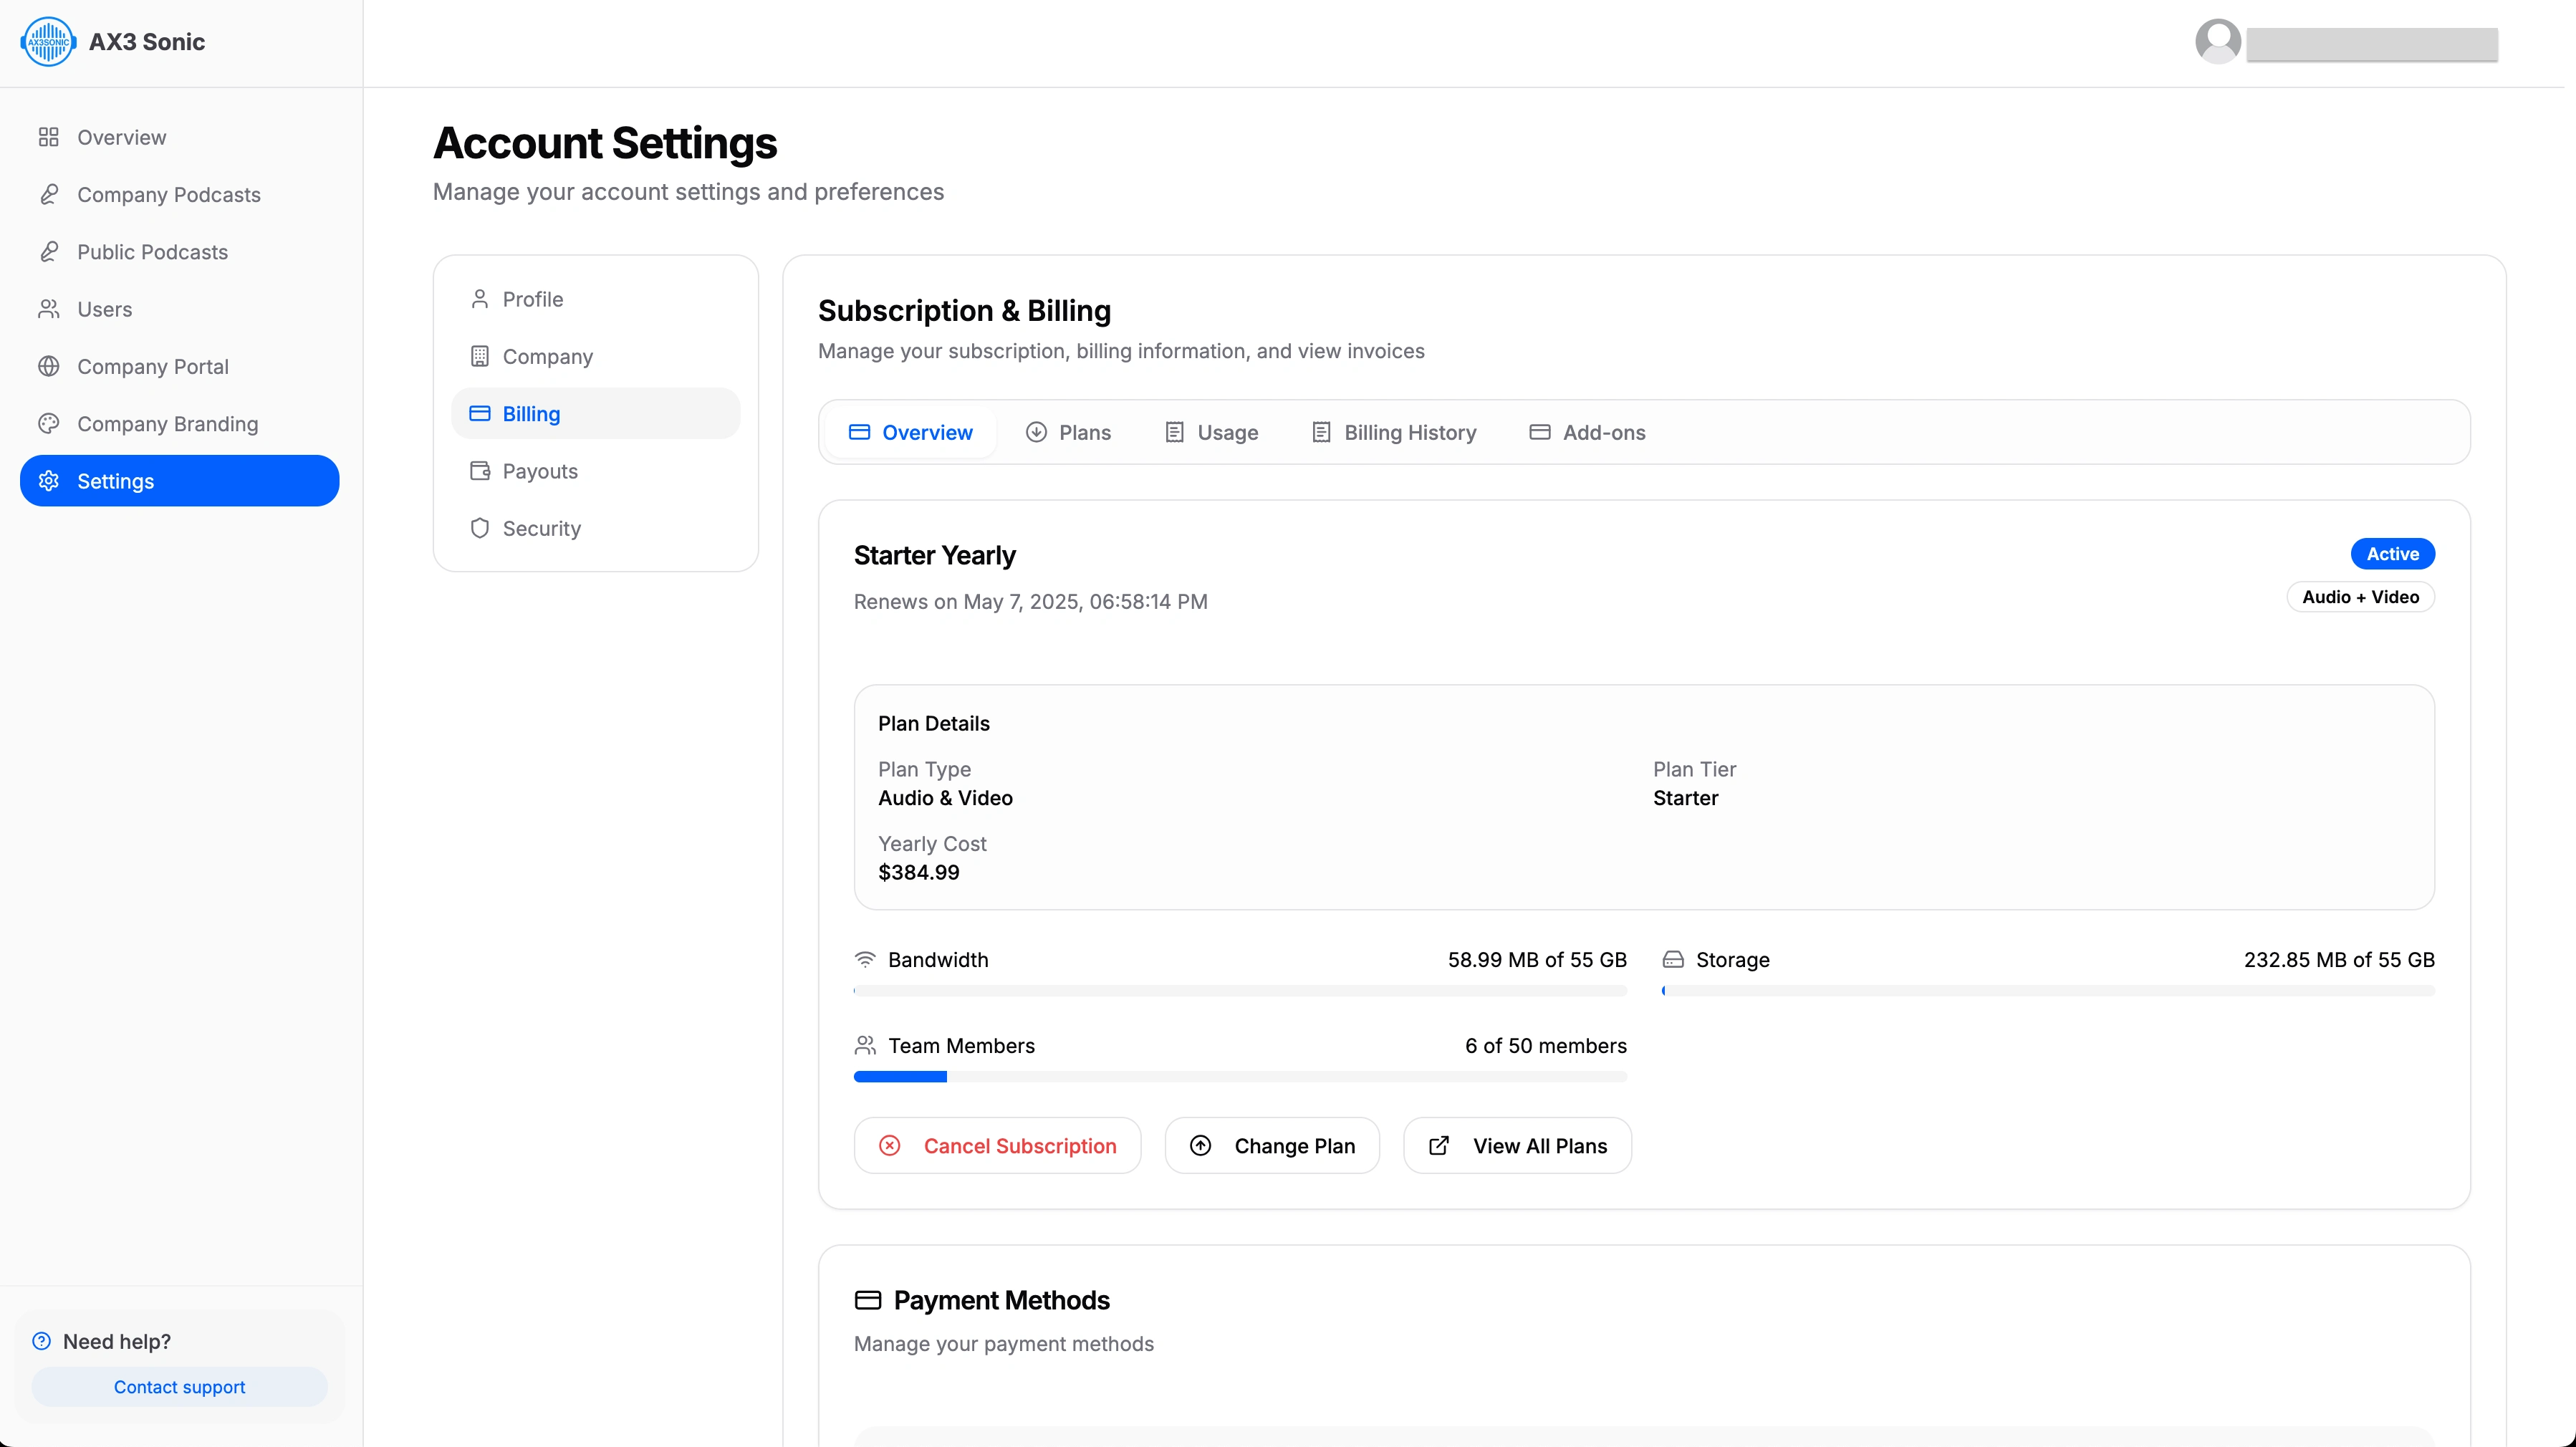Screen dimensions: 2576x1447
Task: Go to Public Podcasts page
Action: coord(180,251)
